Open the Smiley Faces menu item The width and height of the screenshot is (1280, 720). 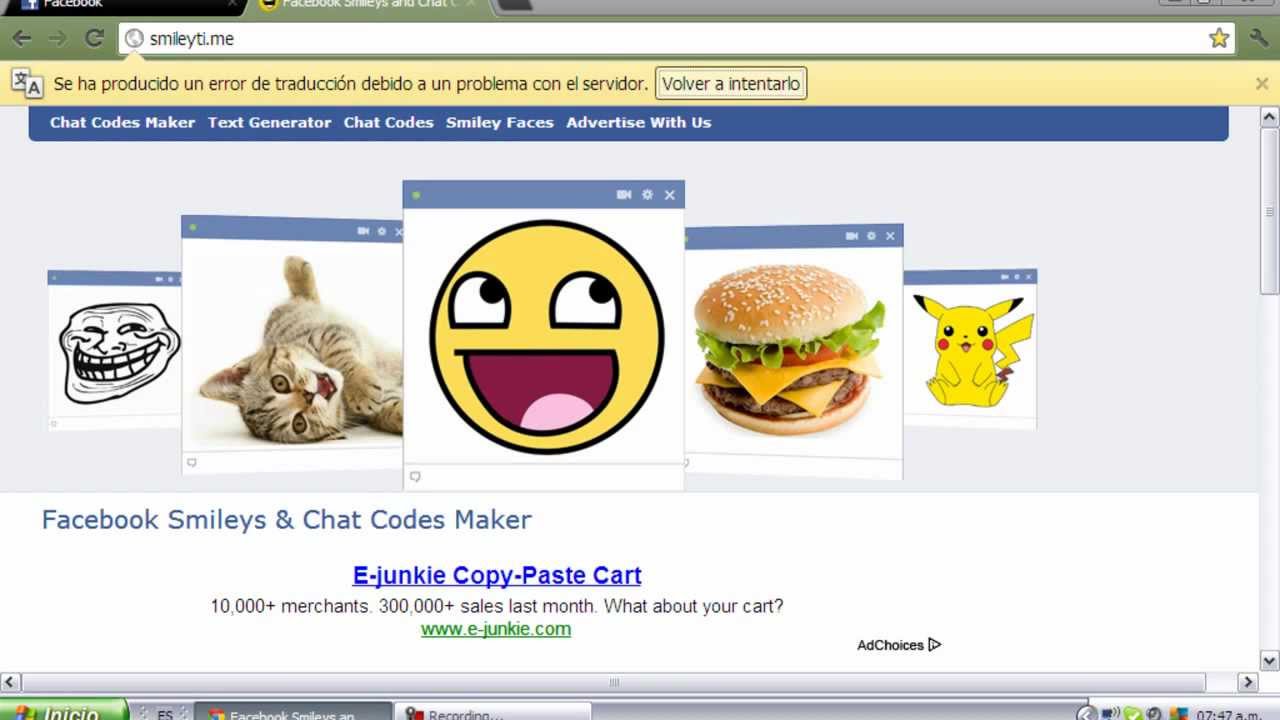click(500, 123)
